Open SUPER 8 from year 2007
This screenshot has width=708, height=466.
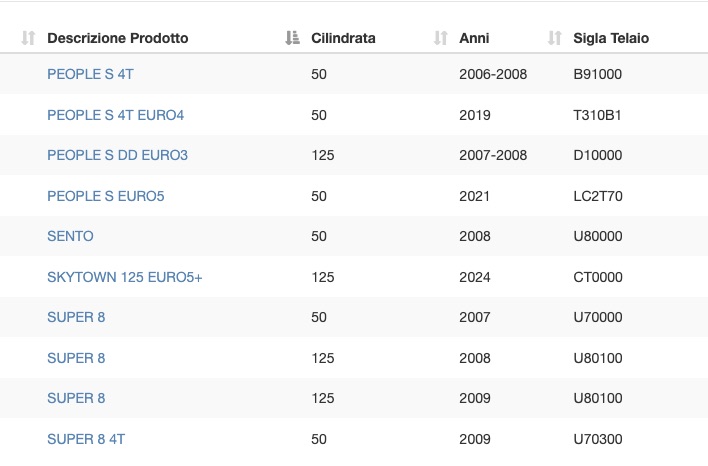76,317
